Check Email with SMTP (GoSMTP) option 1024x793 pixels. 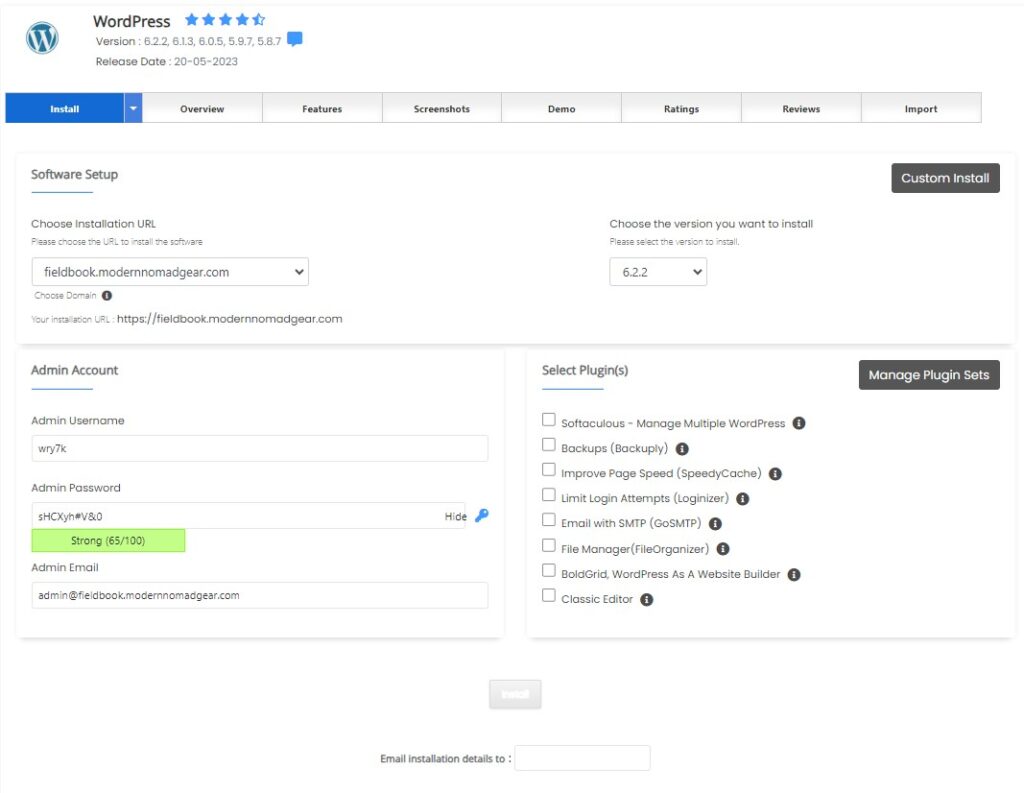(549, 520)
